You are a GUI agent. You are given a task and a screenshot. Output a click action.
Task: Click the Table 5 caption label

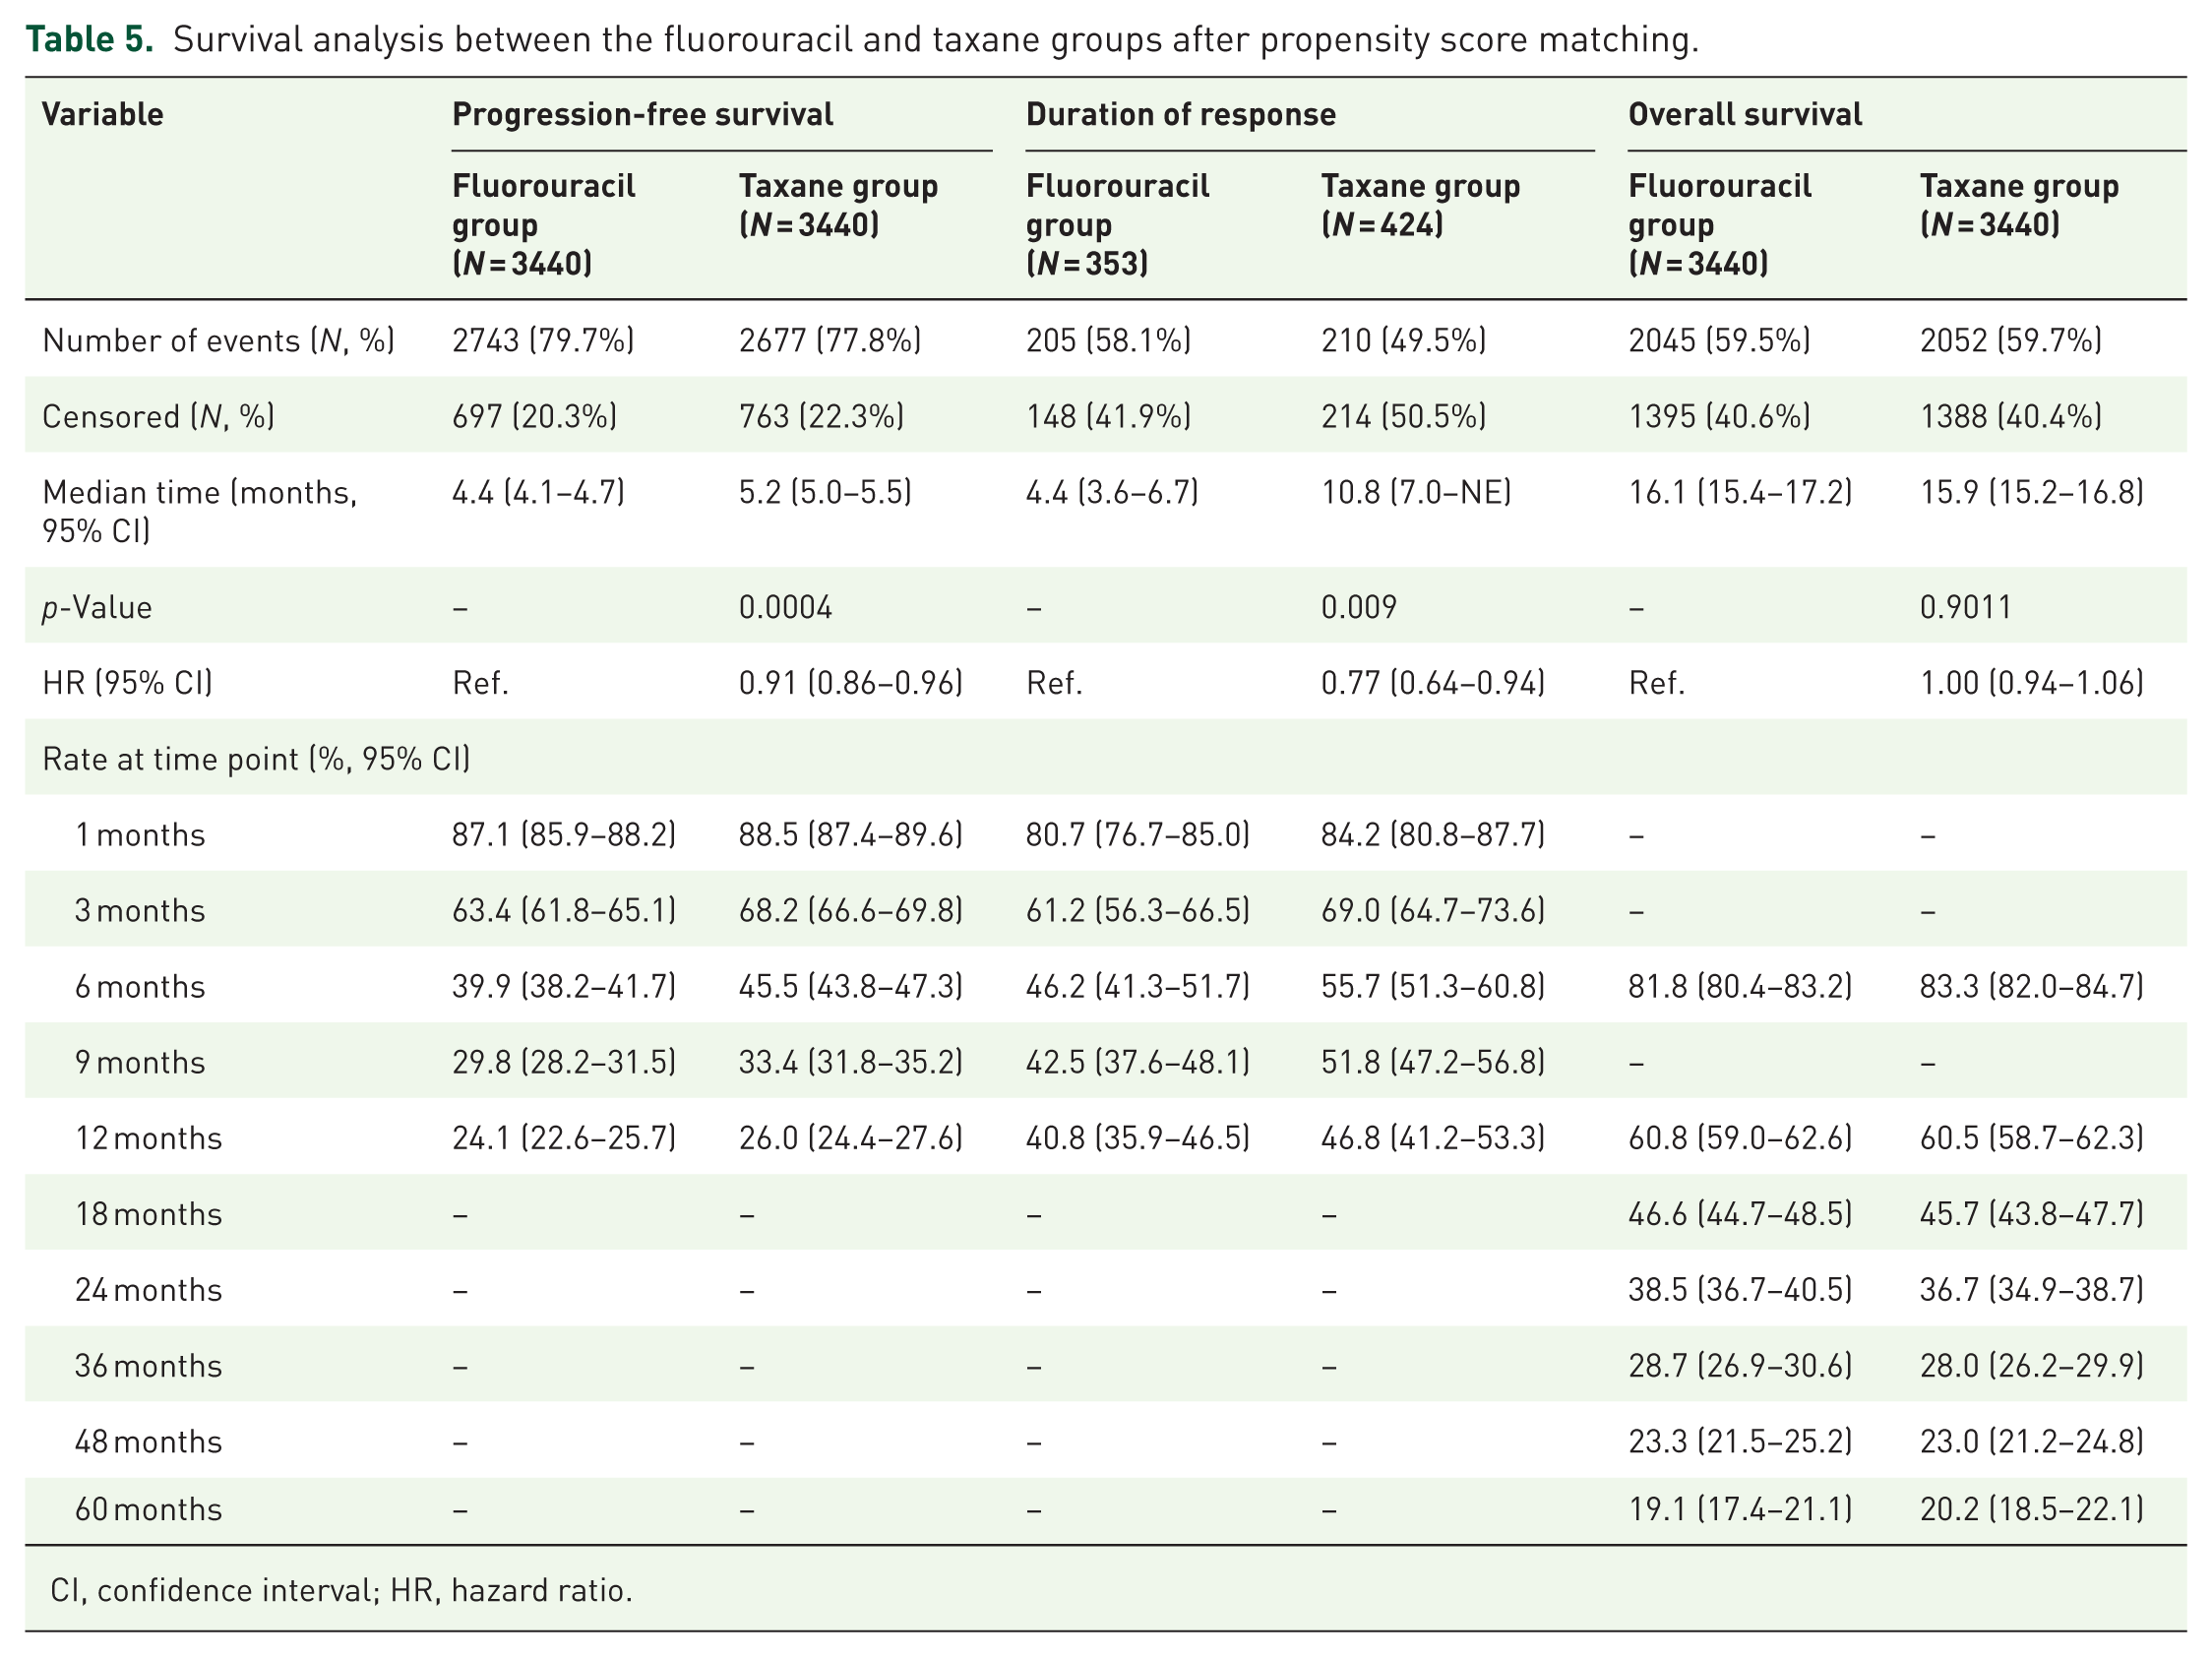(89, 39)
